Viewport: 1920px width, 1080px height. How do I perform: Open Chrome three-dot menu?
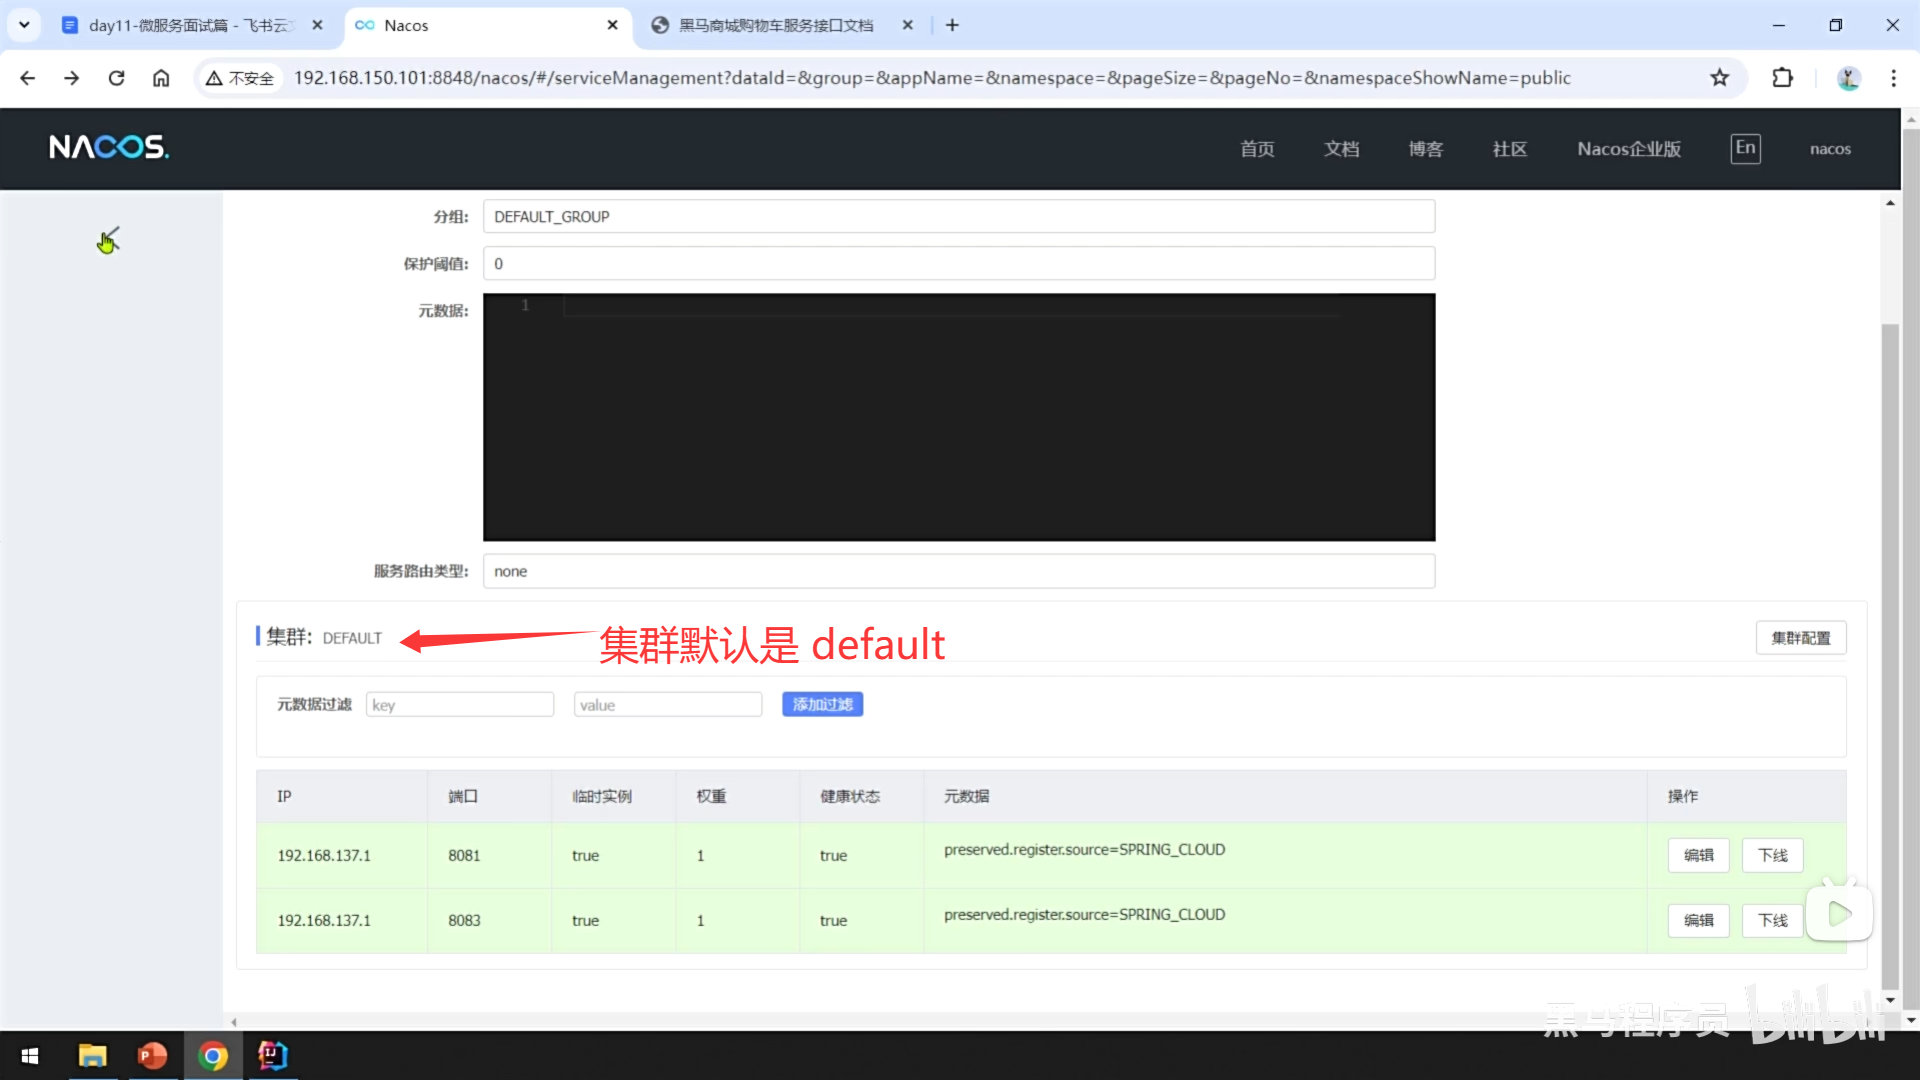1893,78
